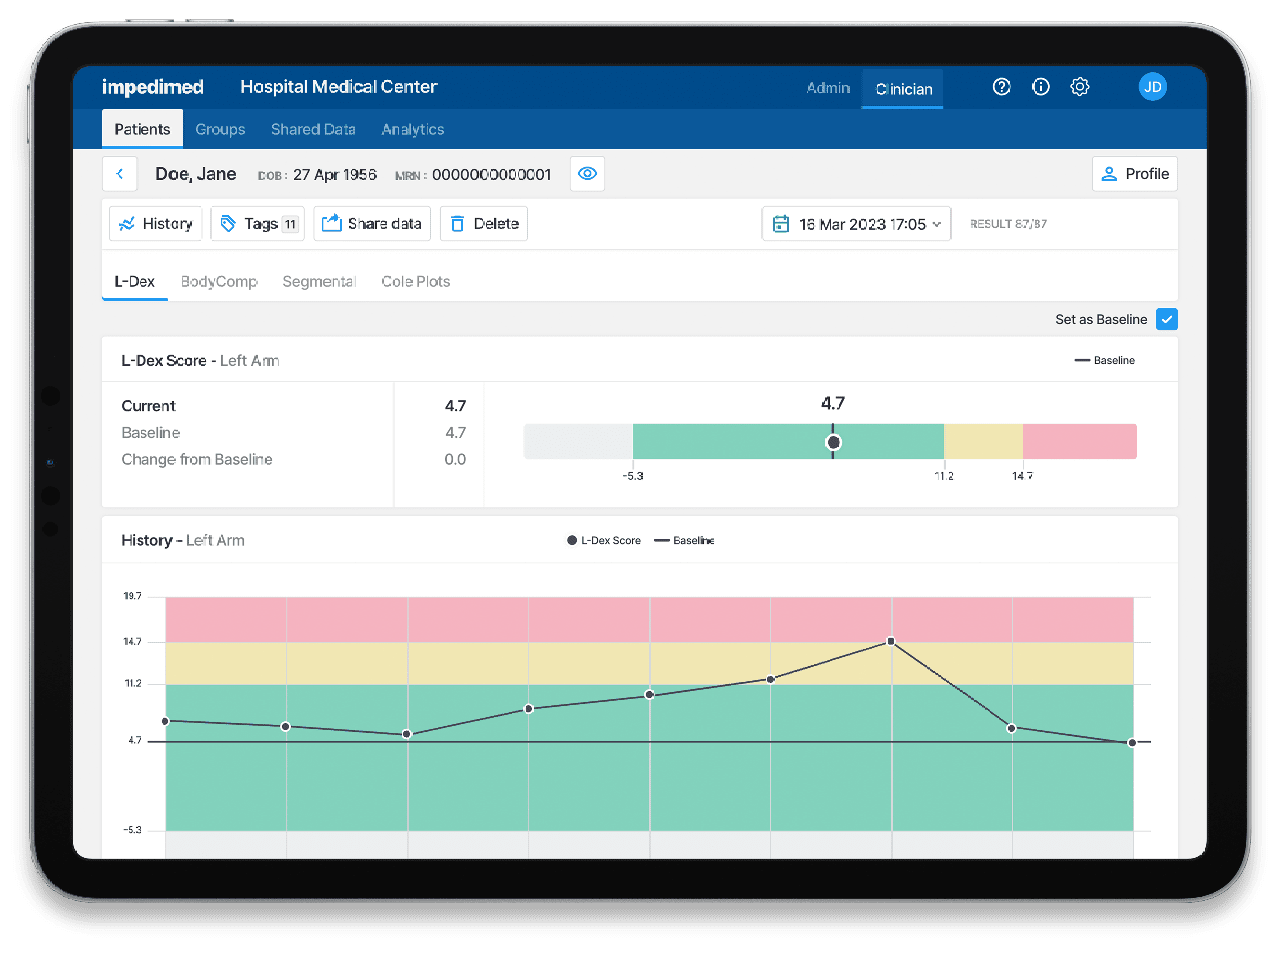
Task: Click the History - Left Arm heading
Action: [183, 540]
